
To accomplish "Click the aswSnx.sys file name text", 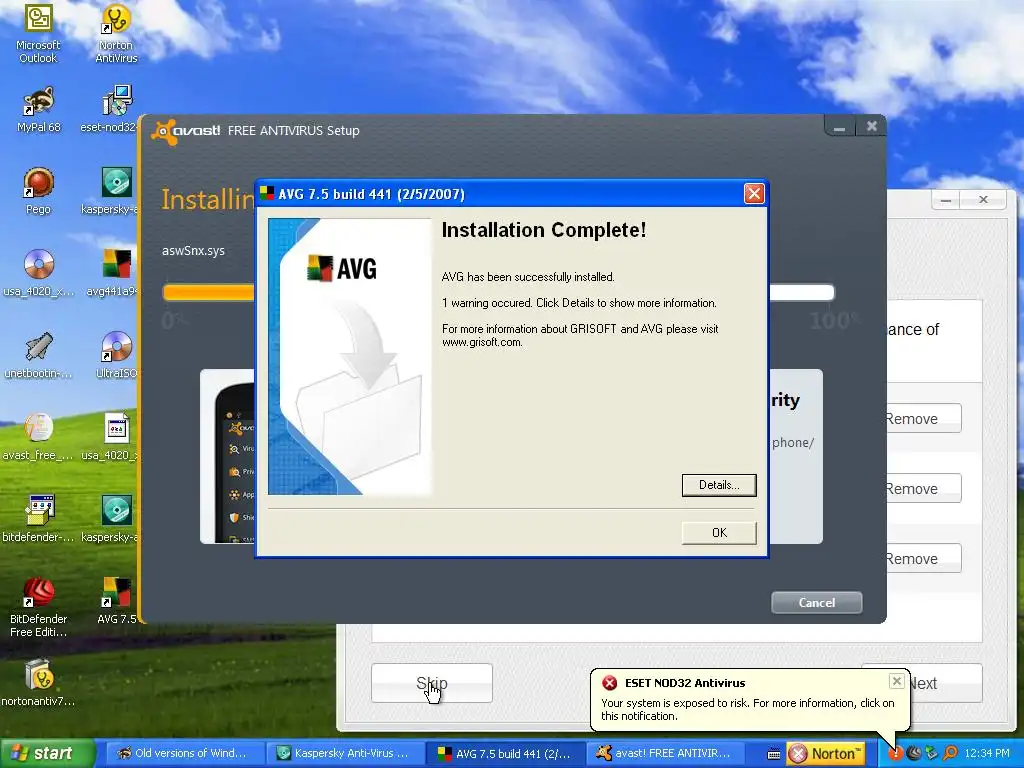I will 193,251.
